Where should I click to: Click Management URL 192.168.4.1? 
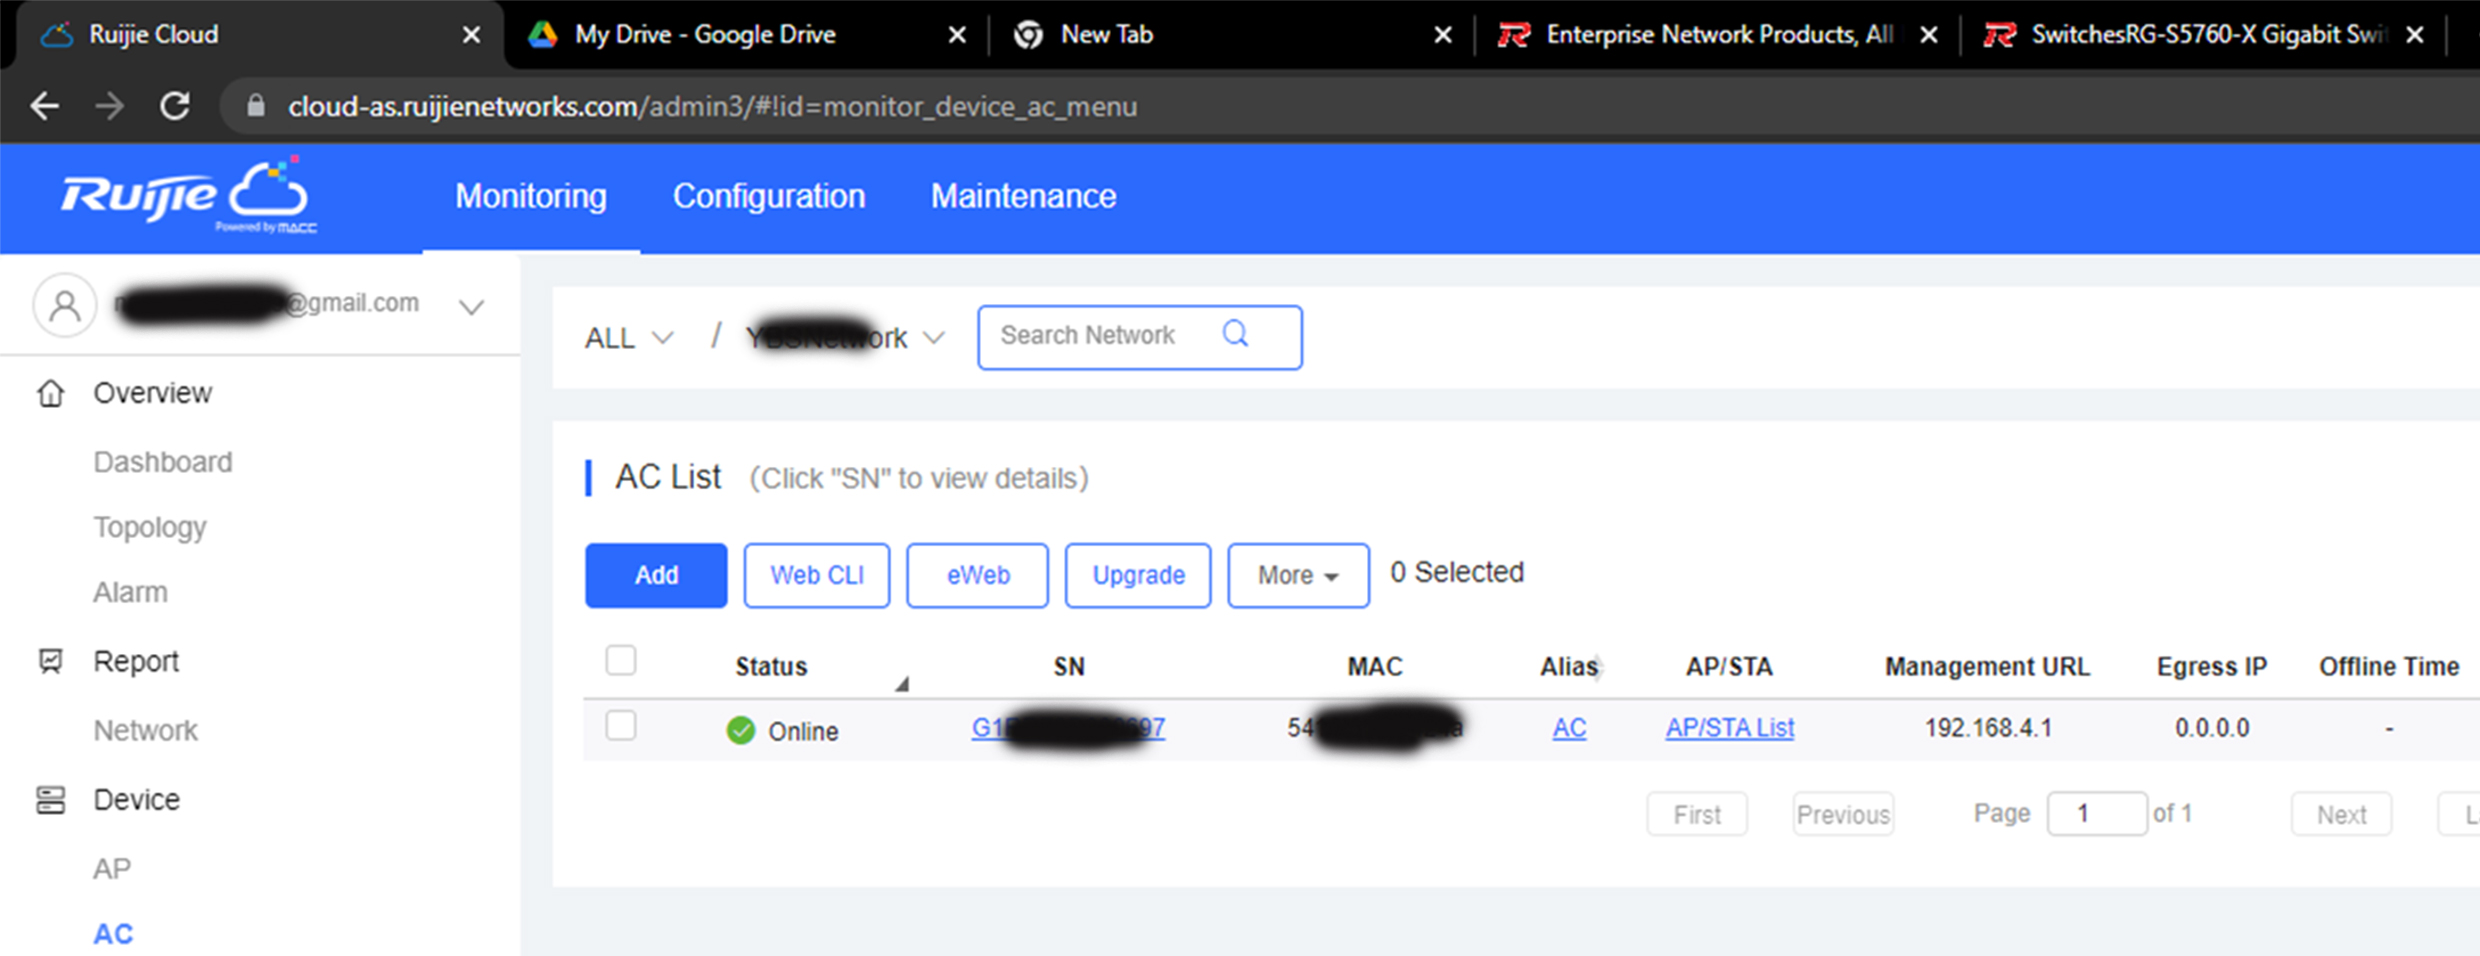(x=1988, y=728)
